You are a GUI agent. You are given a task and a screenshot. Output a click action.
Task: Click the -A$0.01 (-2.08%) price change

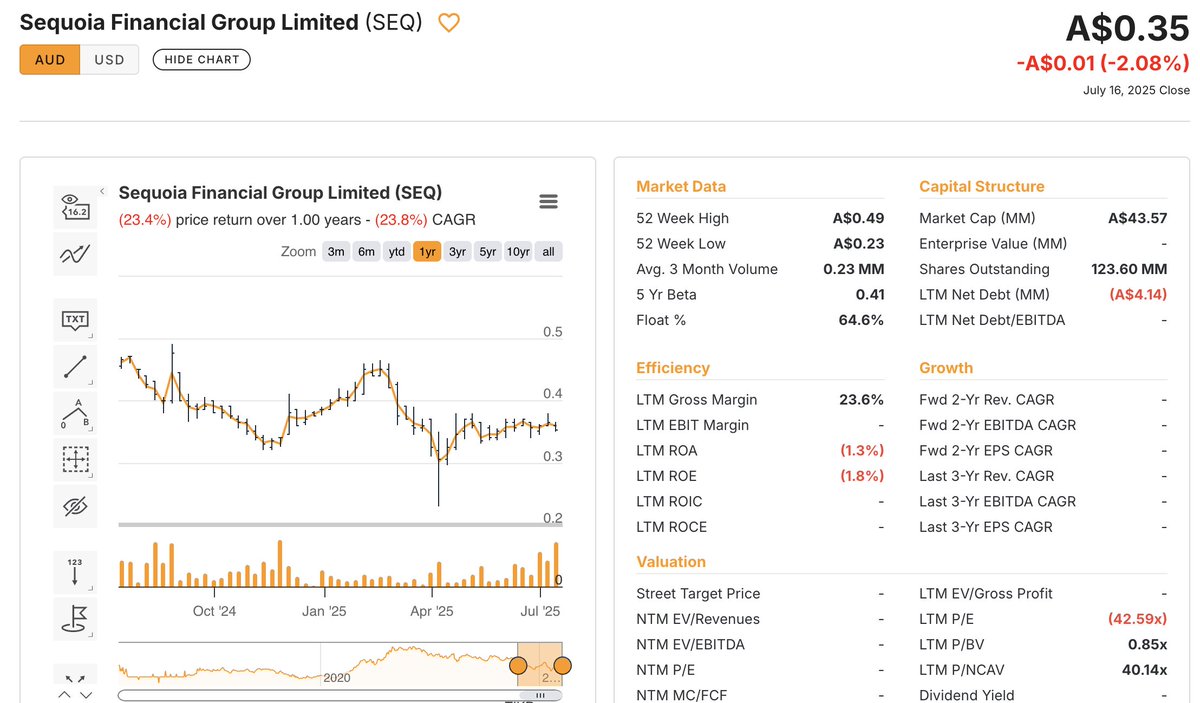pyautogui.click(x=1103, y=63)
